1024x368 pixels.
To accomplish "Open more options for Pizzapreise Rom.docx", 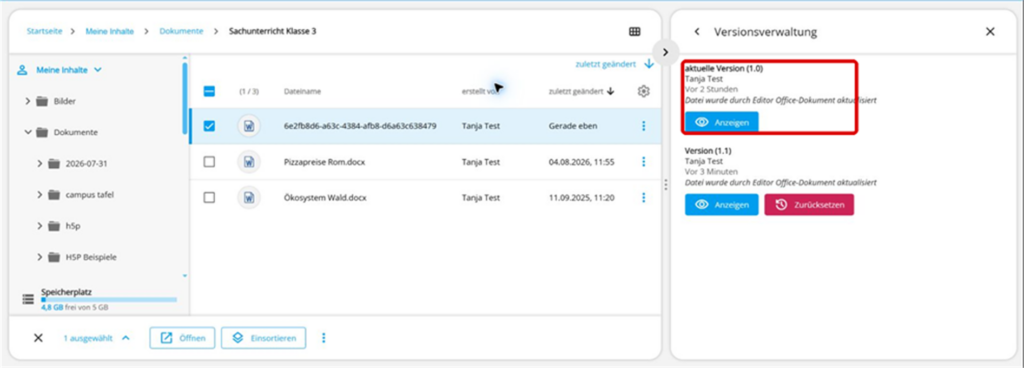I will [x=643, y=162].
